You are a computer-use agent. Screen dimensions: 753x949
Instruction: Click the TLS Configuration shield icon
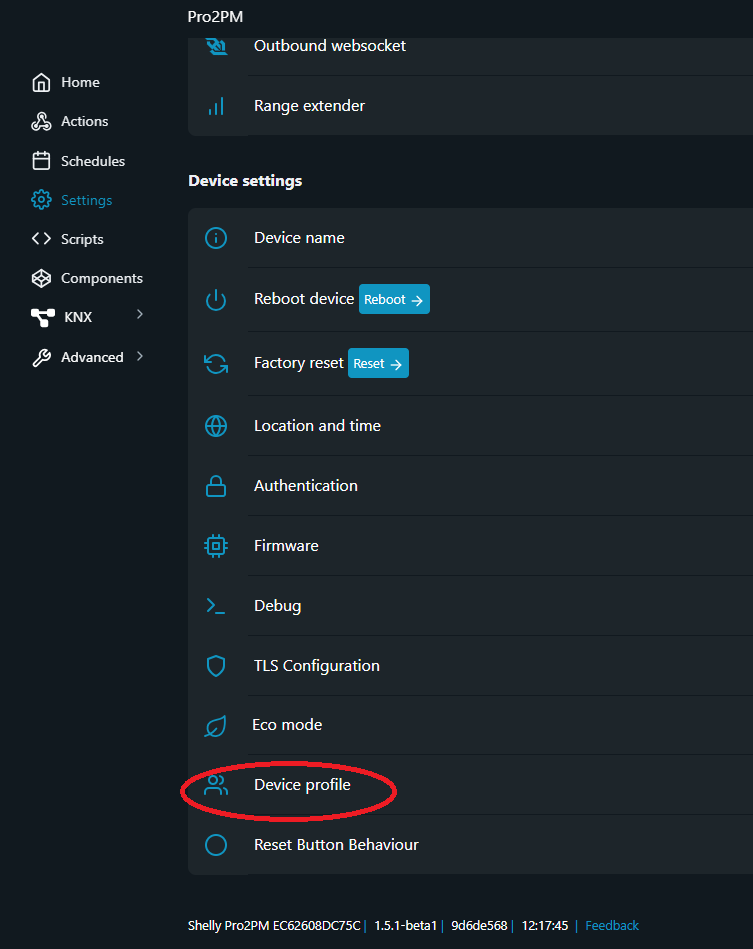[x=216, y=666]
